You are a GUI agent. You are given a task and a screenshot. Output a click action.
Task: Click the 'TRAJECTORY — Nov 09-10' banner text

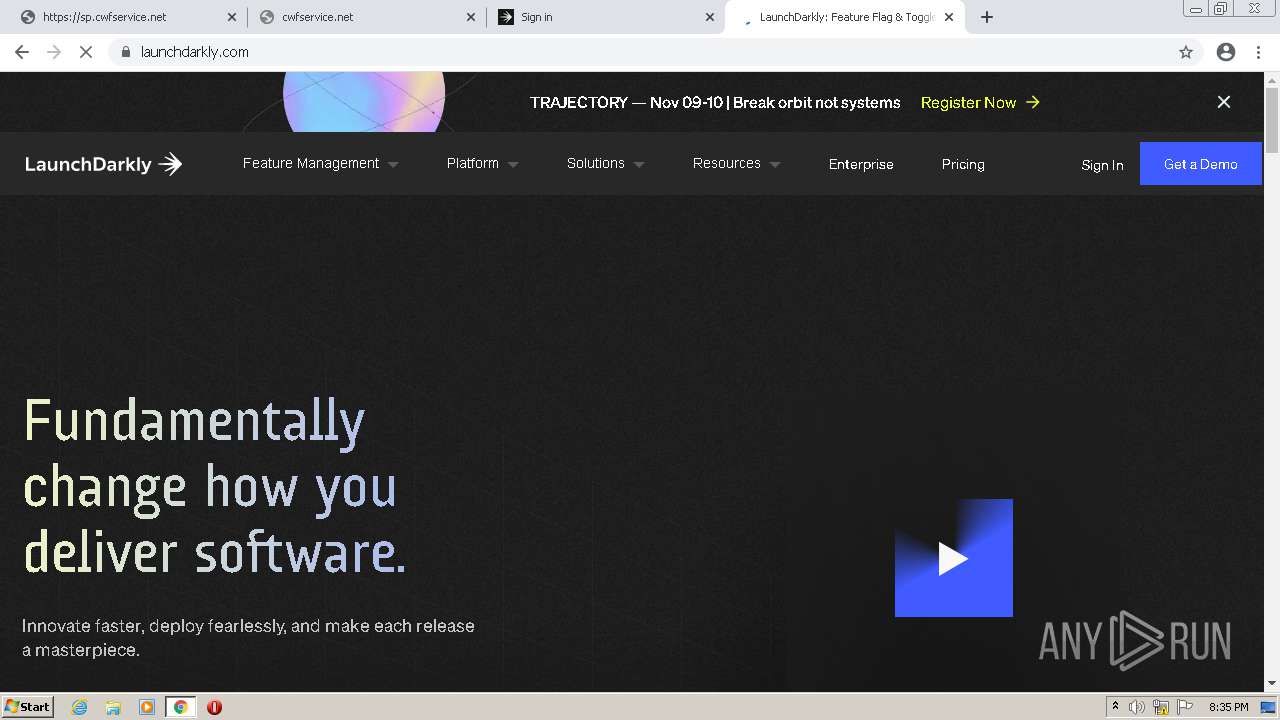coord(715,102)
